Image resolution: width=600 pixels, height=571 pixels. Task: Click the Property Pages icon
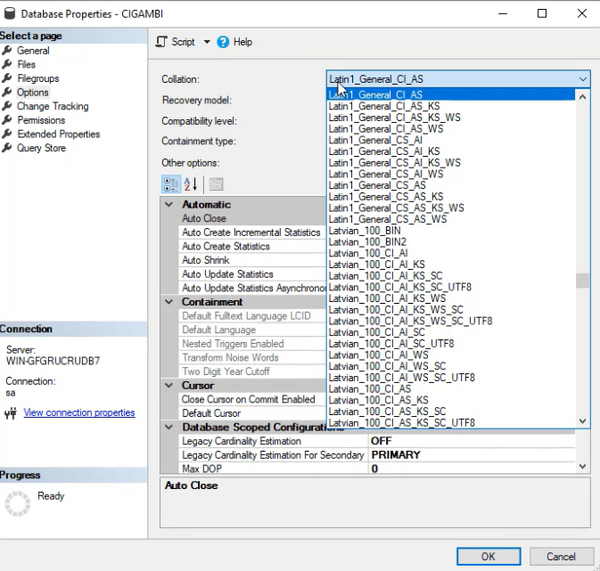tap(216, 184)
